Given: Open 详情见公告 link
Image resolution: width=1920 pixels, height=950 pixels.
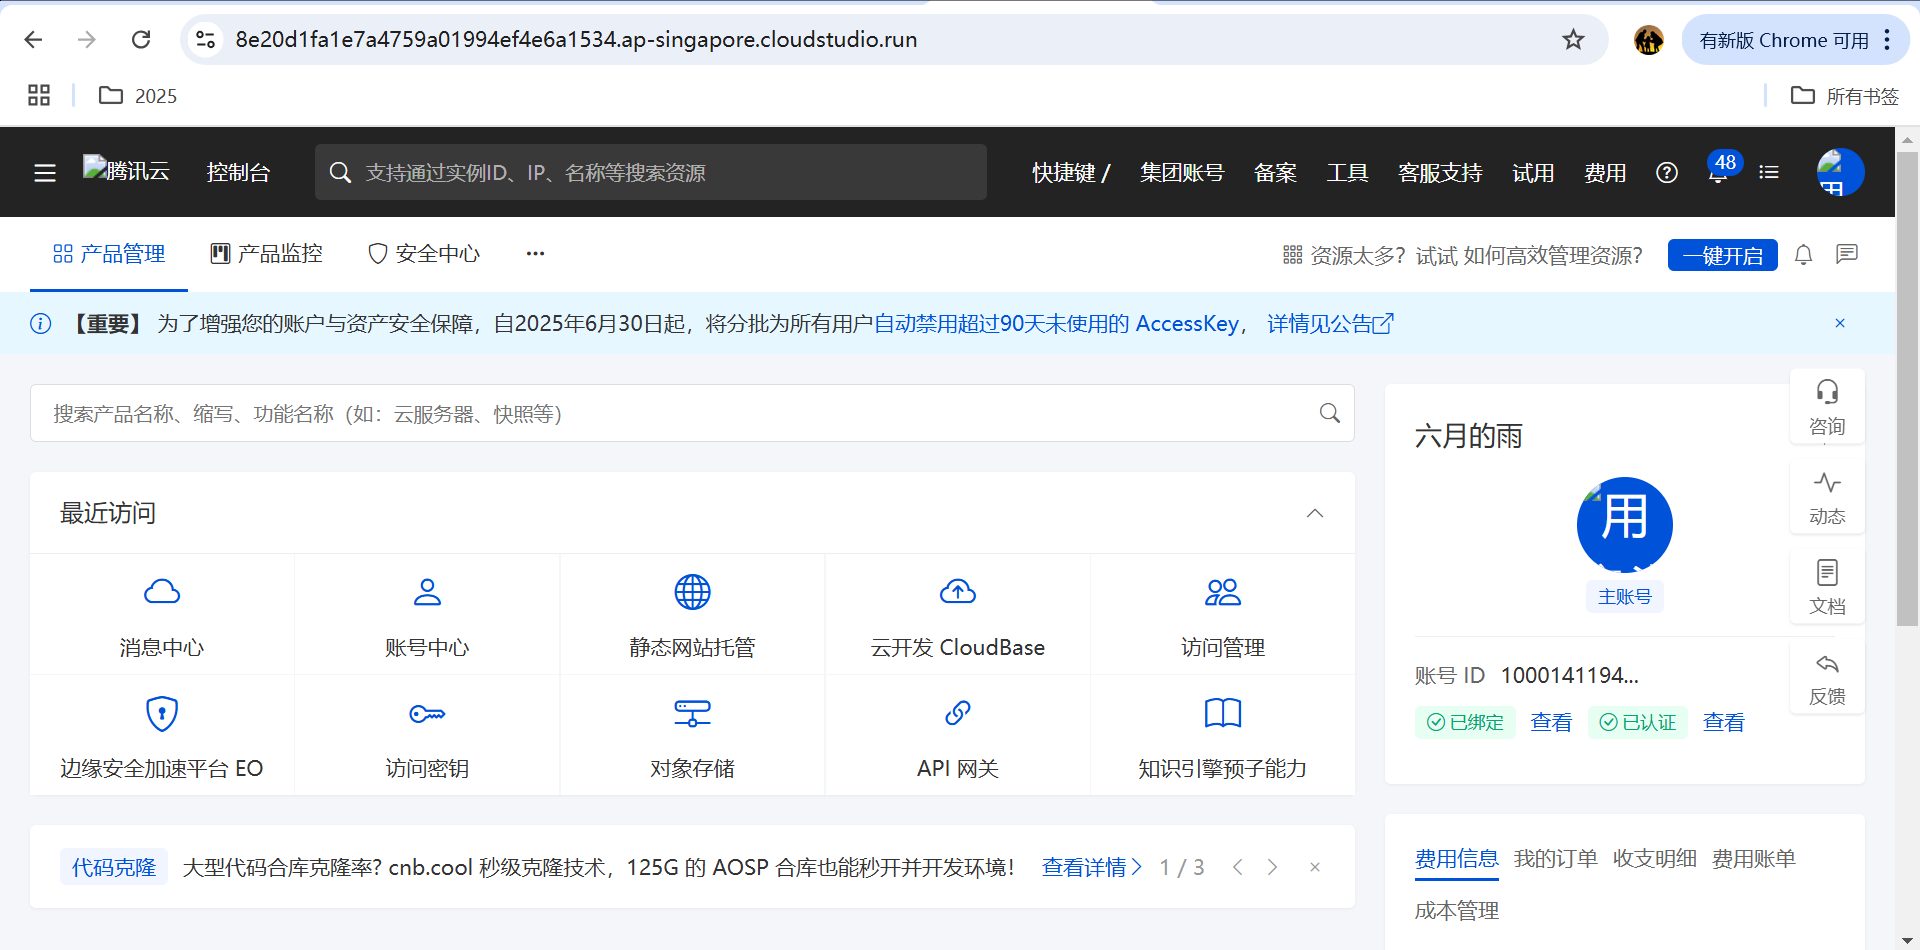Looking at the screenshot, I should (x=1330, y=323).
